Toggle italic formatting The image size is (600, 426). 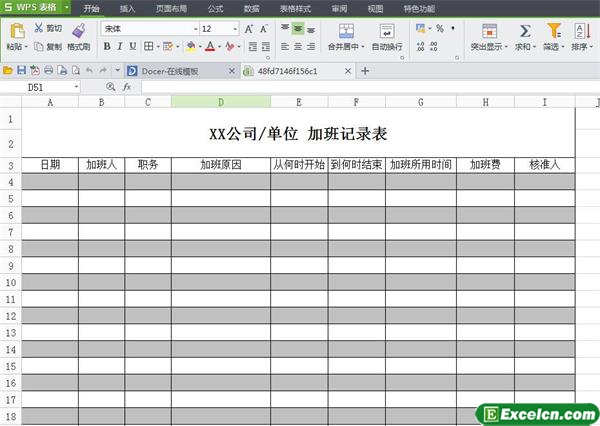pyautogui.click(x=120, y=46)
